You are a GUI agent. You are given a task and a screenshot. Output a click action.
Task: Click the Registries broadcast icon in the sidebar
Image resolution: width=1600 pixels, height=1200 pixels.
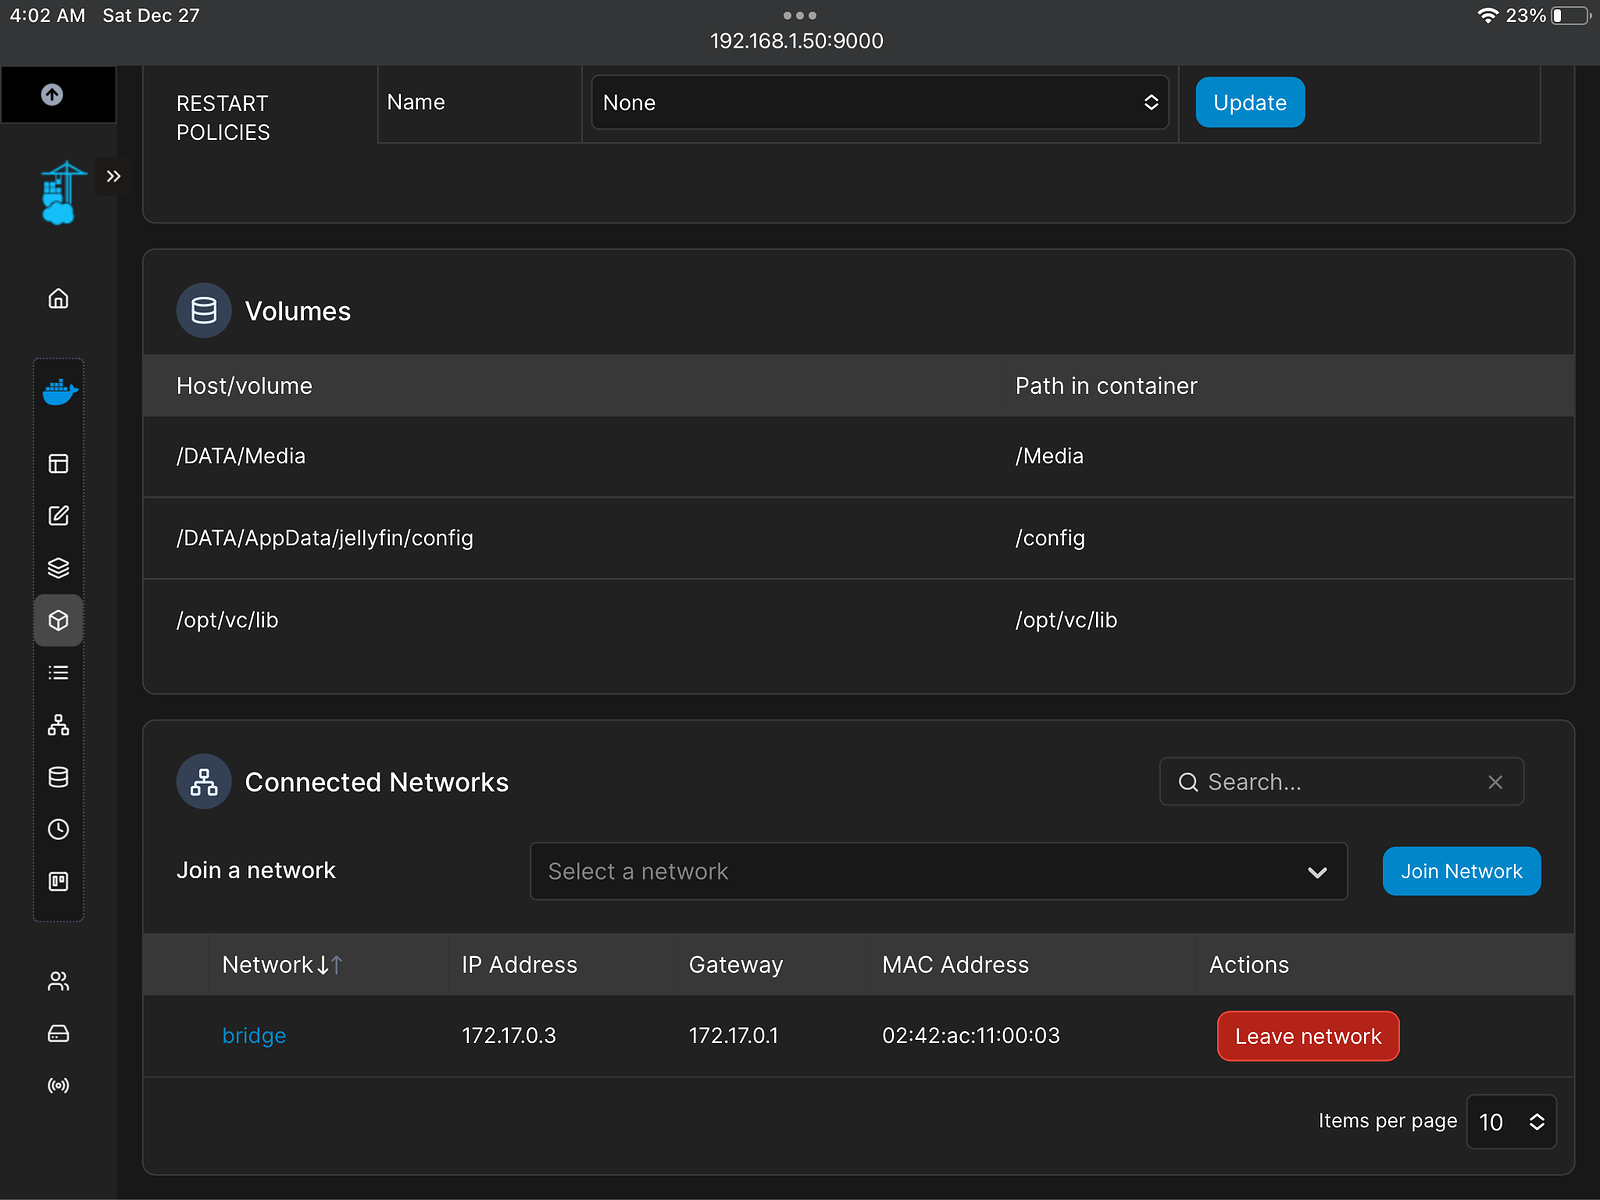point(58,1085)
